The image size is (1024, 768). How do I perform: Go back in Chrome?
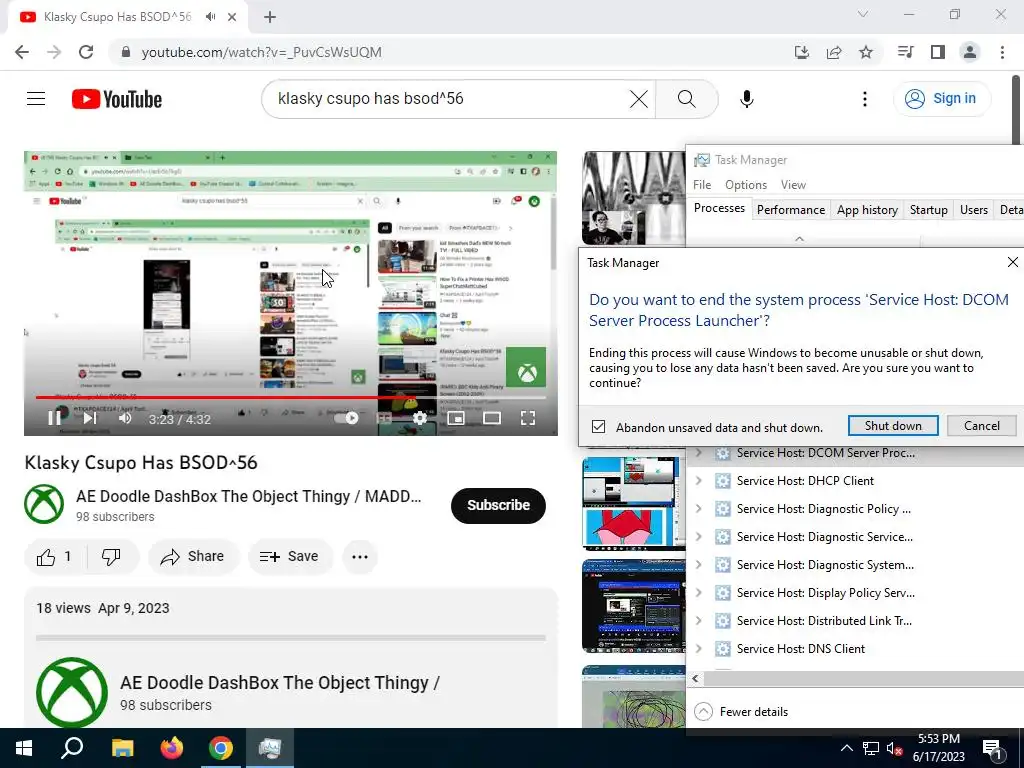(22, 52)
